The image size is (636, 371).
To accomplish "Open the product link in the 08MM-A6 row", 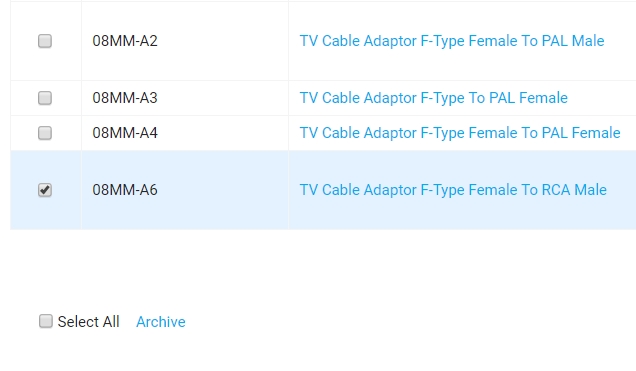I will (453, 190).
